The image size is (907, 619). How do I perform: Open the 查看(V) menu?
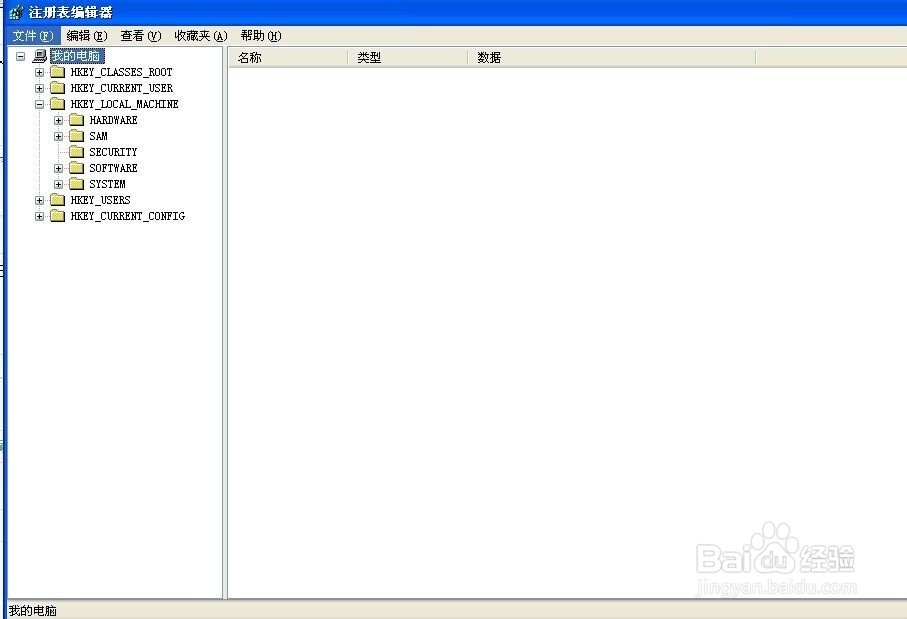point(141,36)
